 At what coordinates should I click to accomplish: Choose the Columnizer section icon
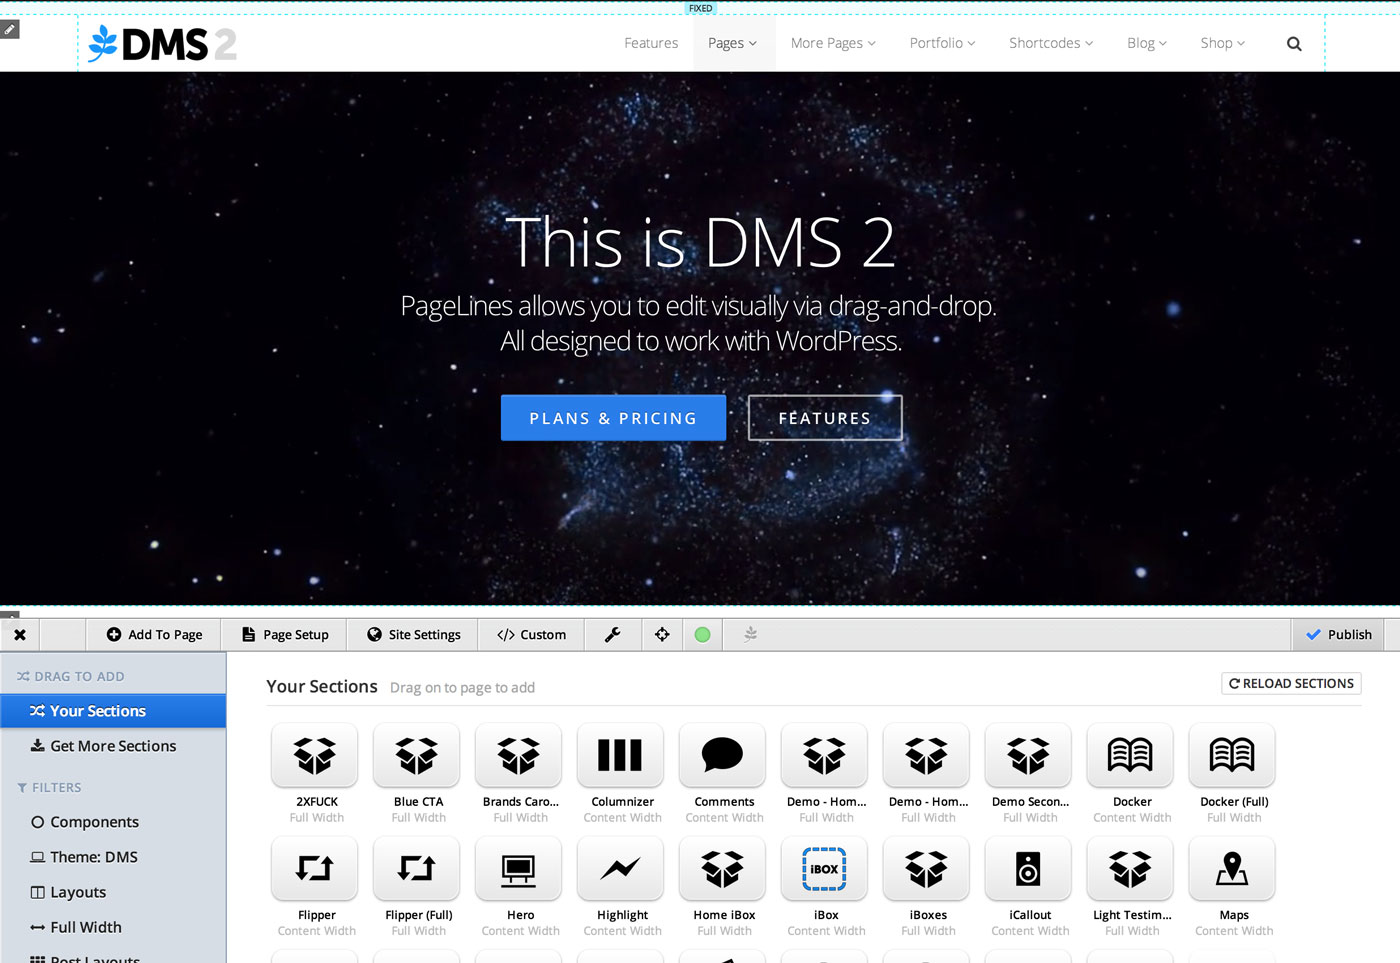[x=621, y=755]
